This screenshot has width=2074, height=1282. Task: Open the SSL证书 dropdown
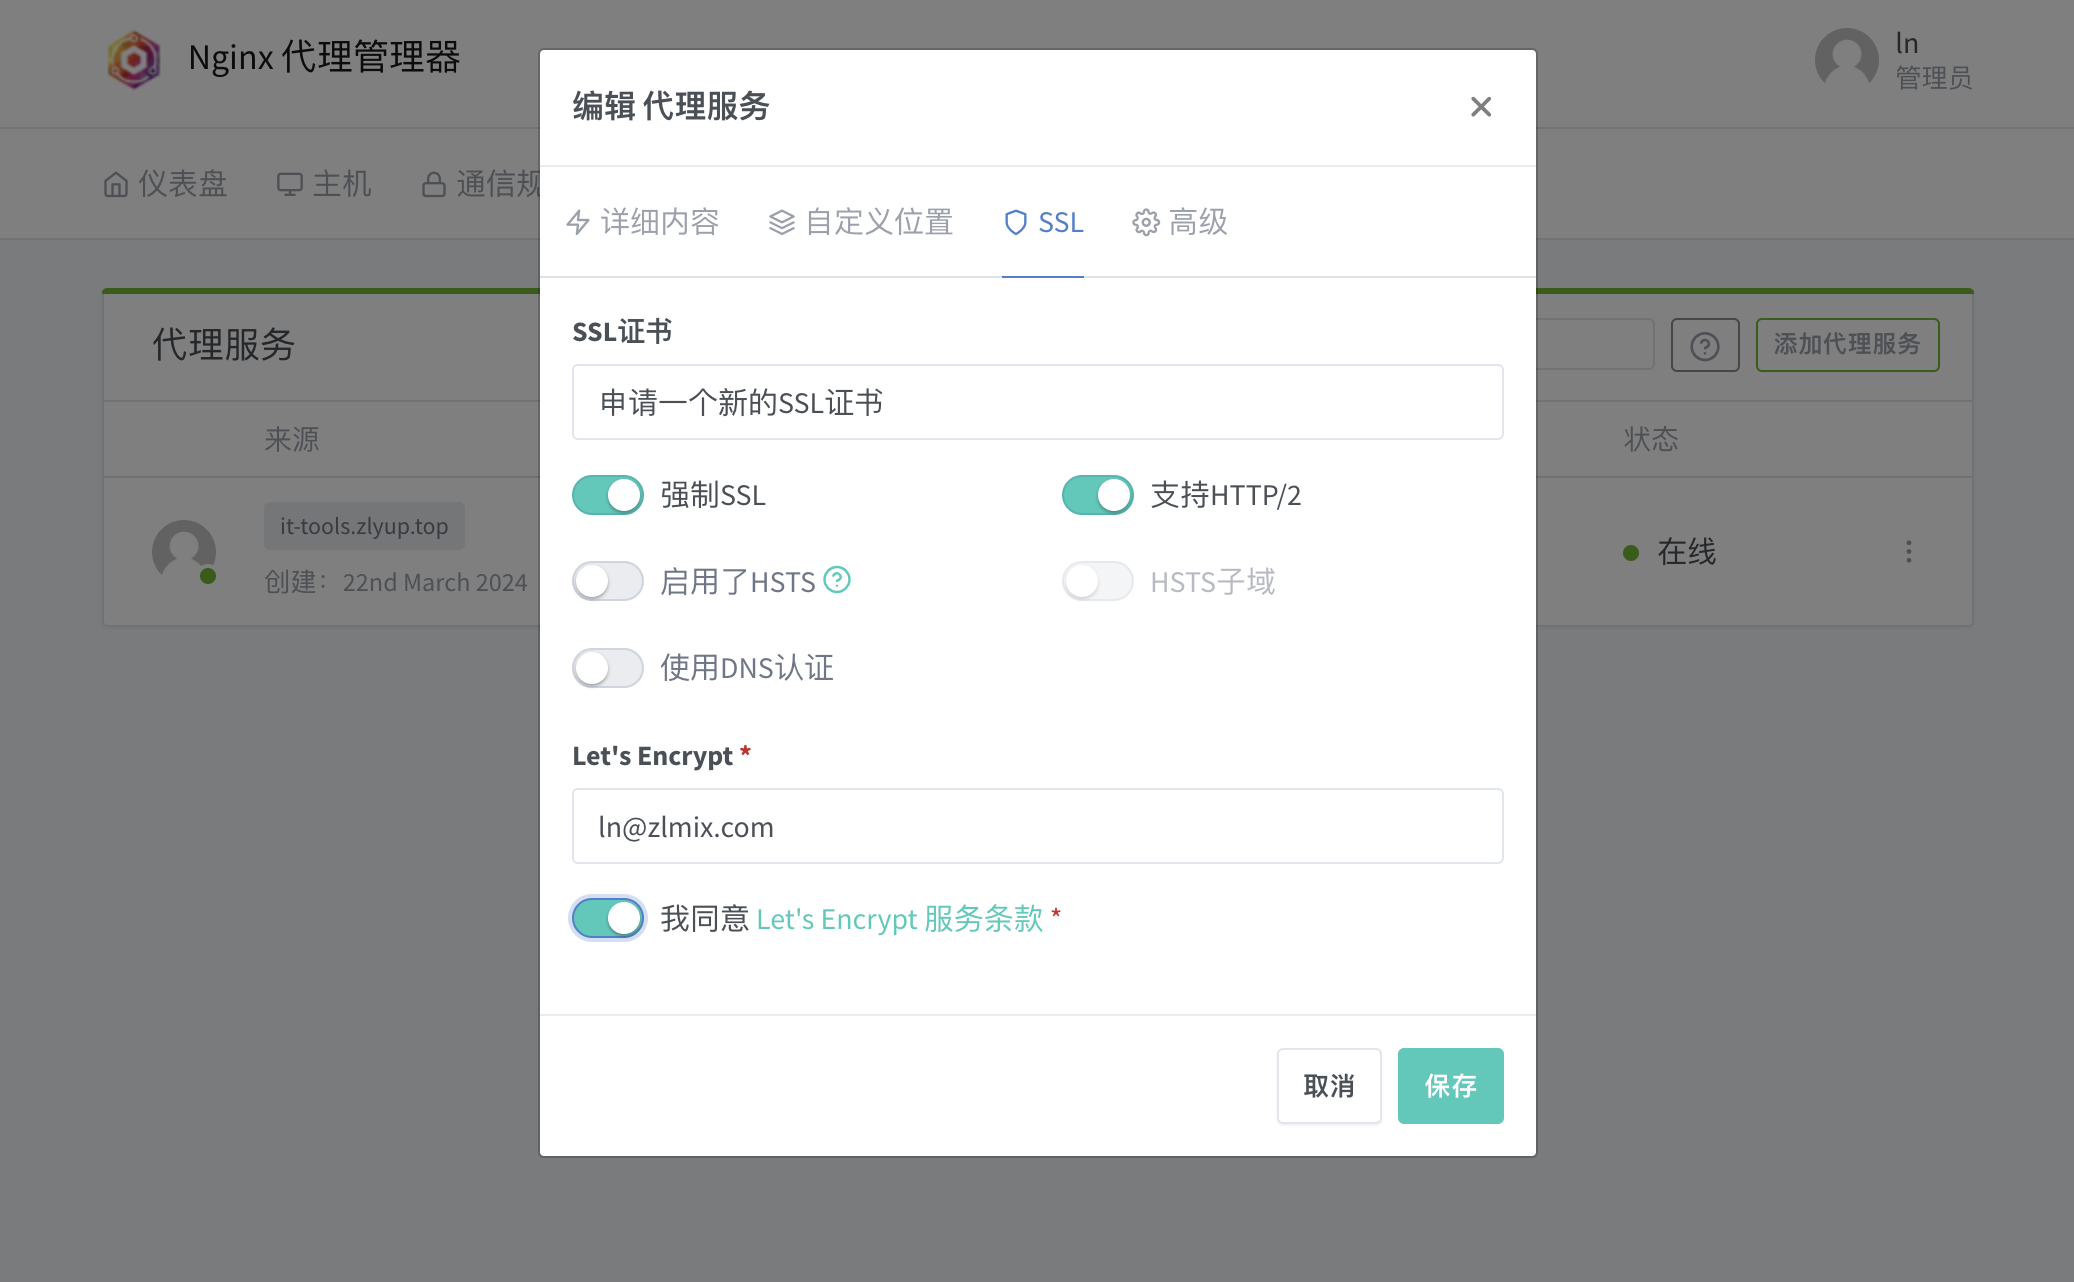[x=1037, y=402]
